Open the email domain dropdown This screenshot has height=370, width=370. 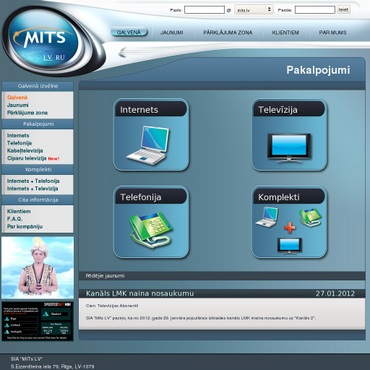coord(254,10)
